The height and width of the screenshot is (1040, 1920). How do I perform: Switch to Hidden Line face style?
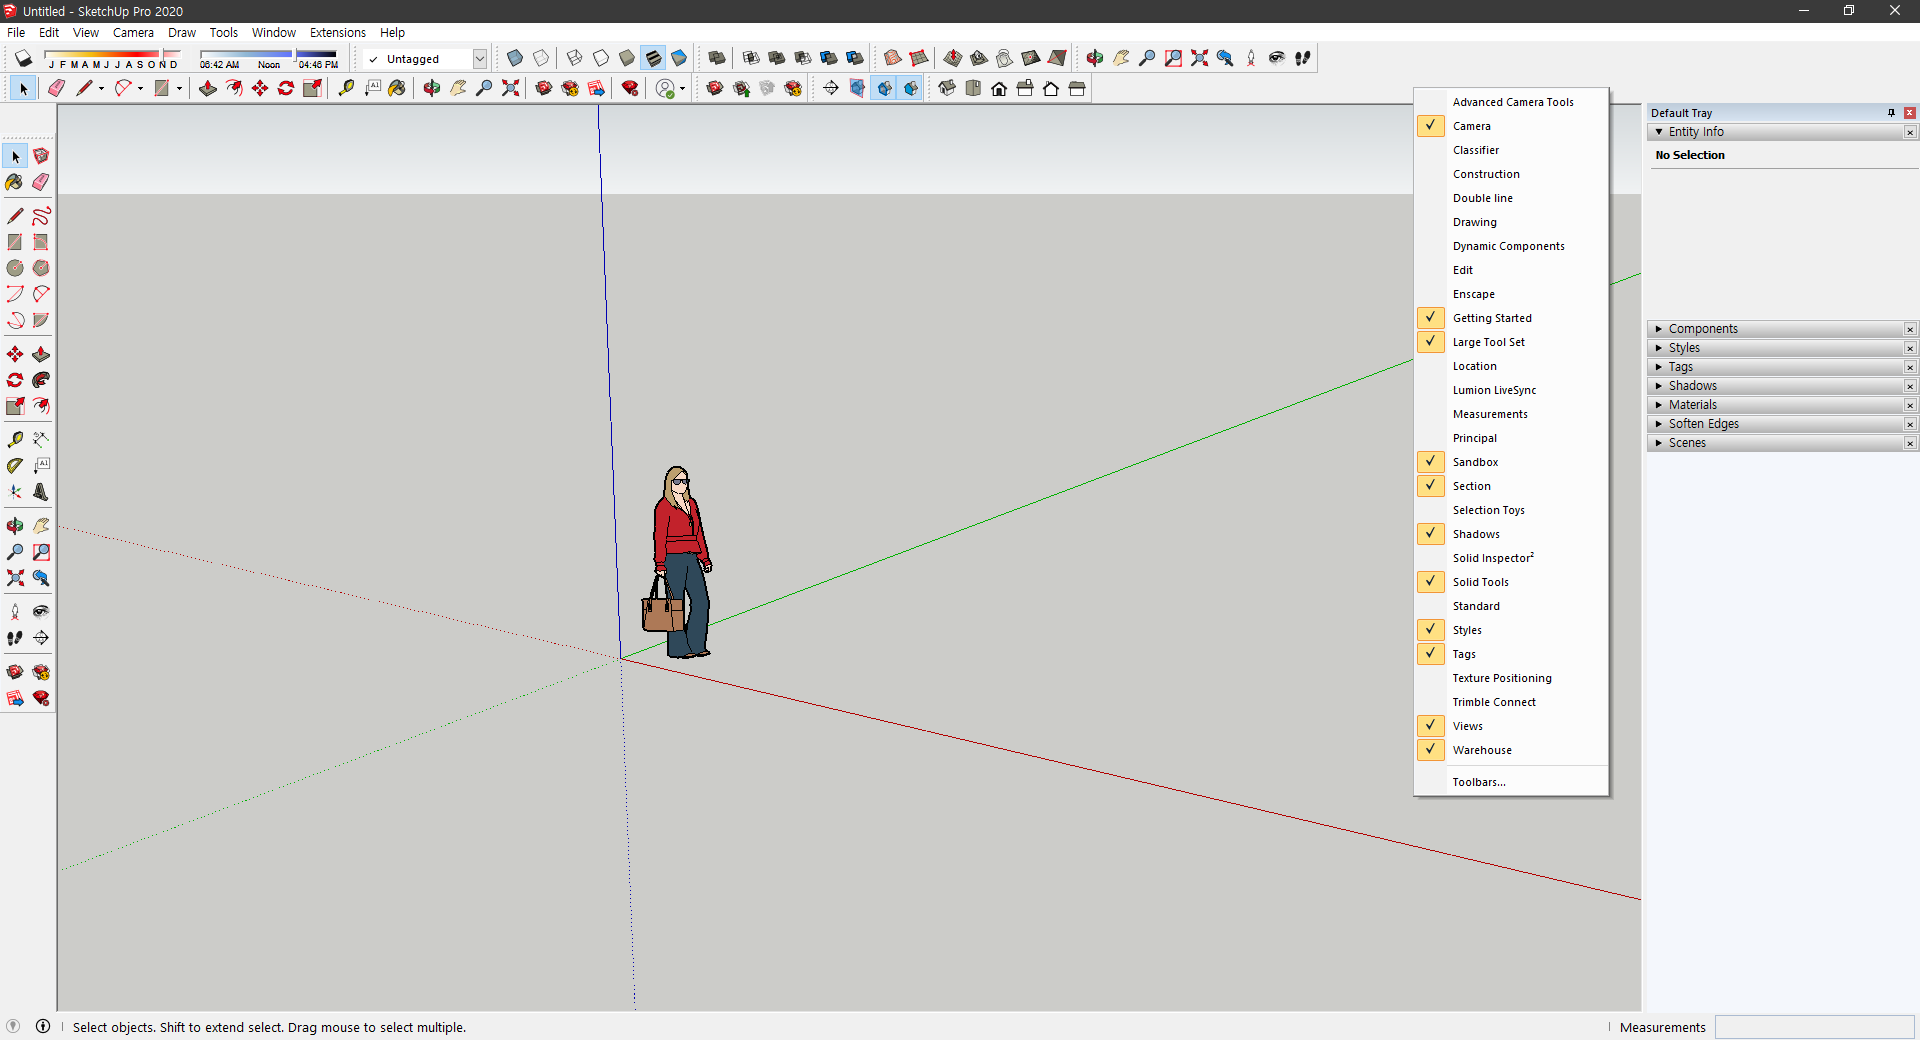[x=601, y=58]
